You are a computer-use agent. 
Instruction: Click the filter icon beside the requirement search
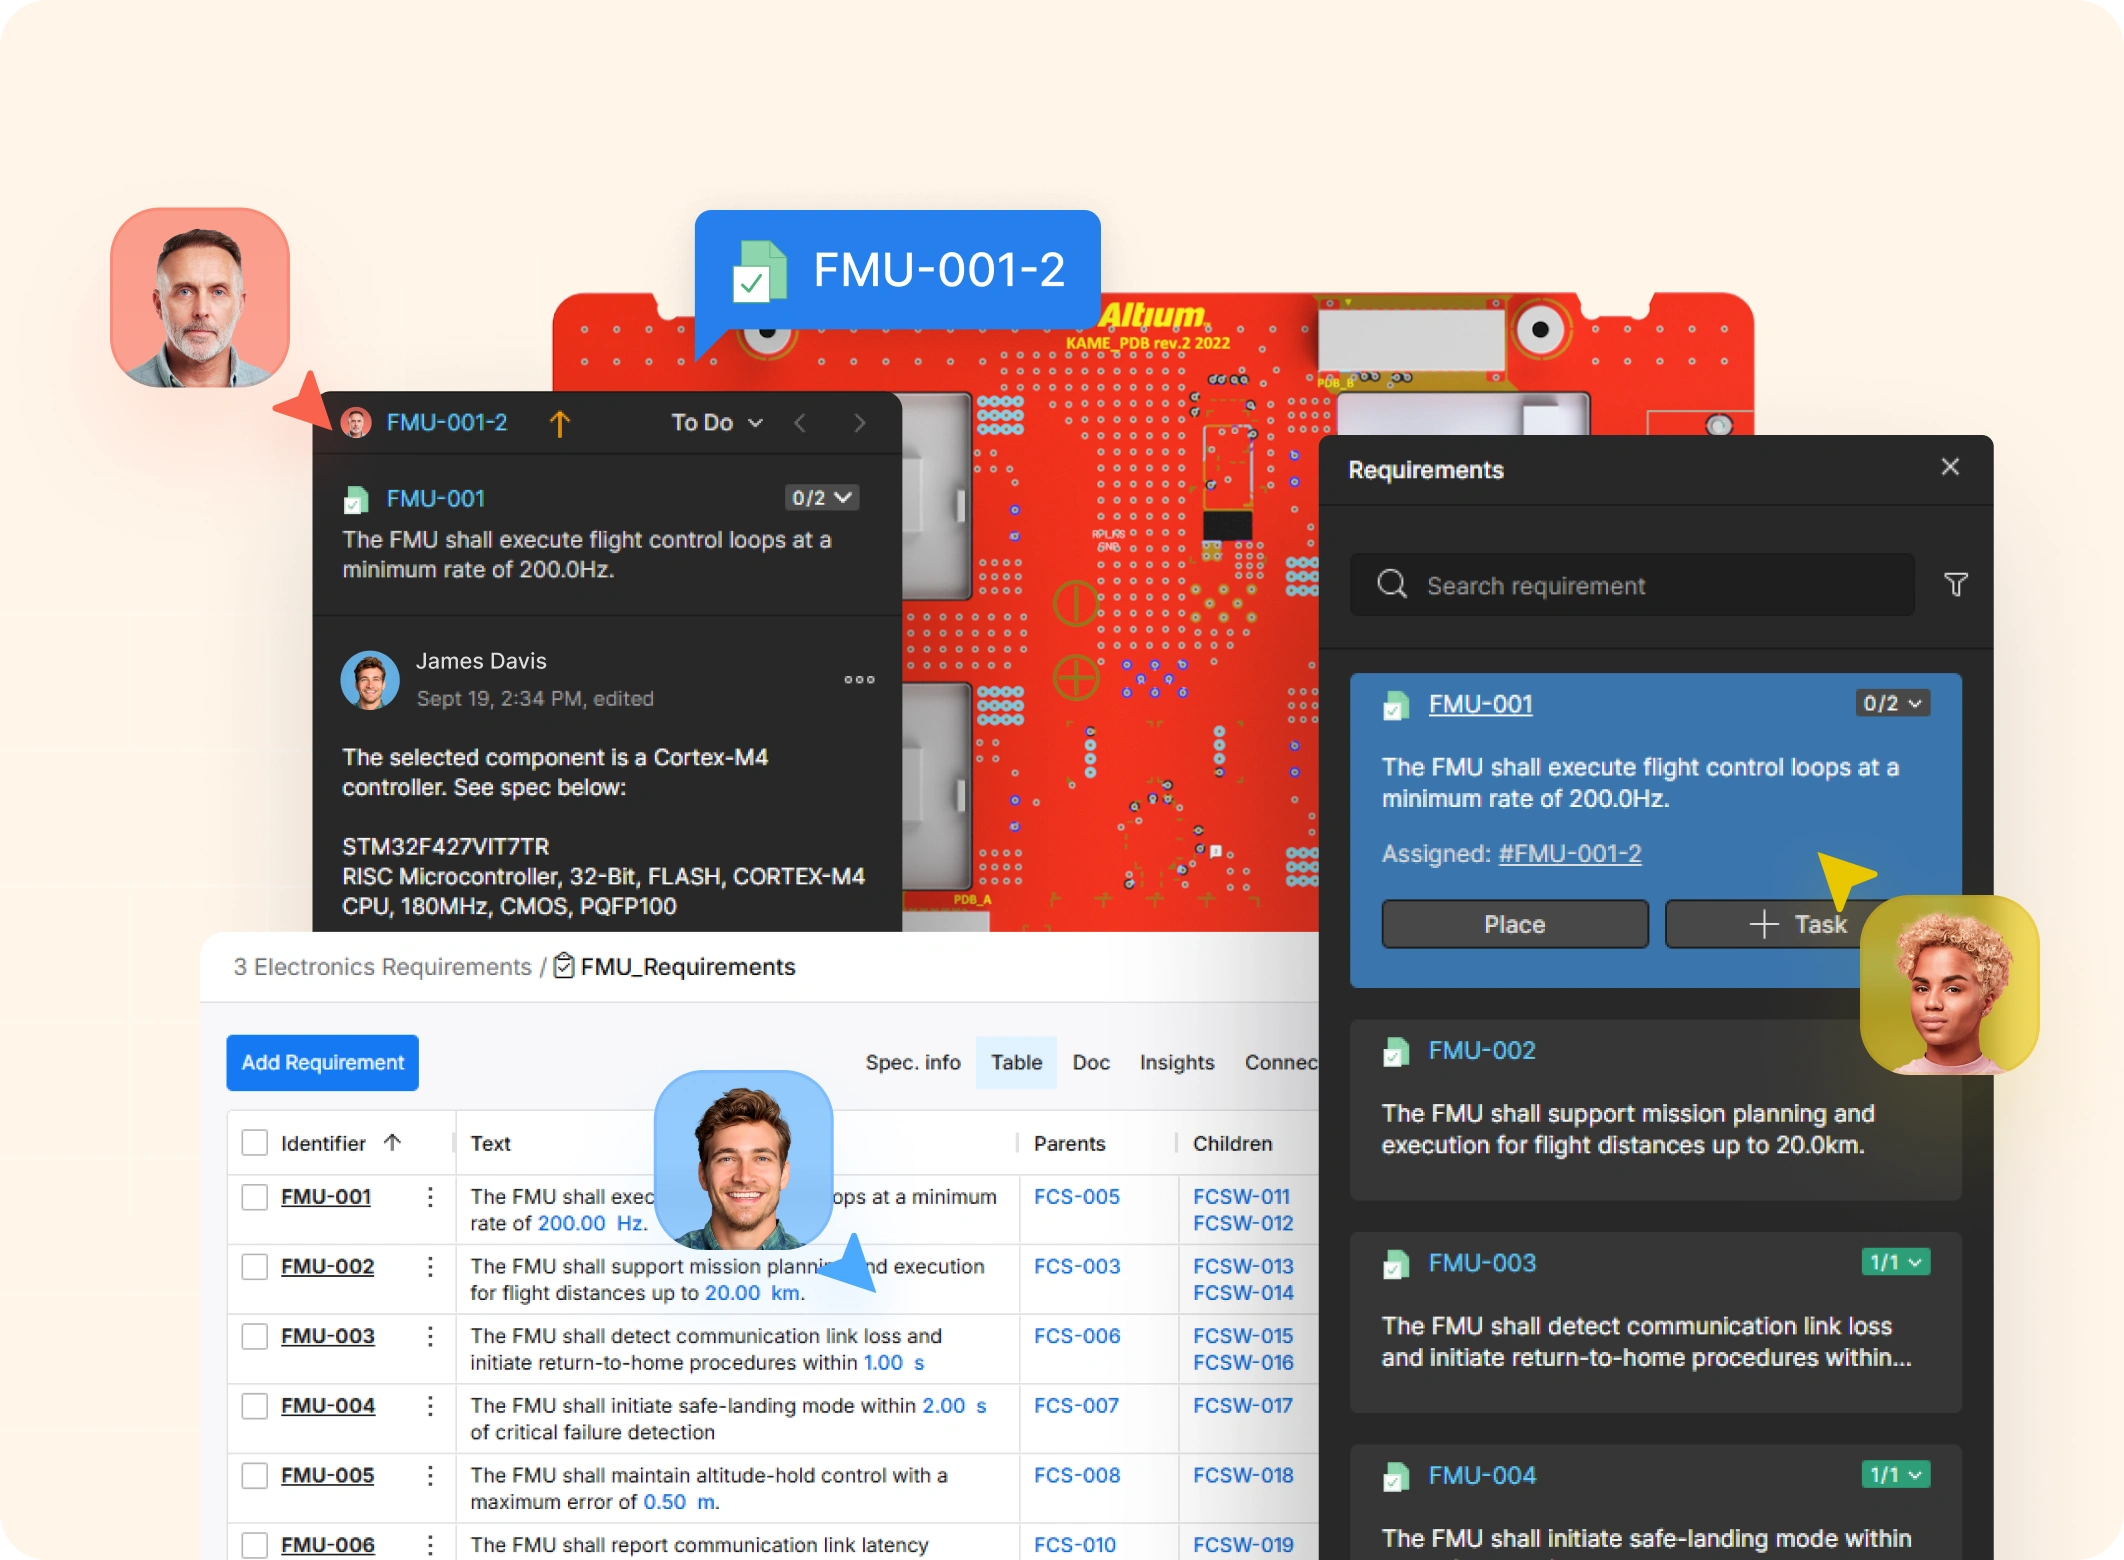1955,585
